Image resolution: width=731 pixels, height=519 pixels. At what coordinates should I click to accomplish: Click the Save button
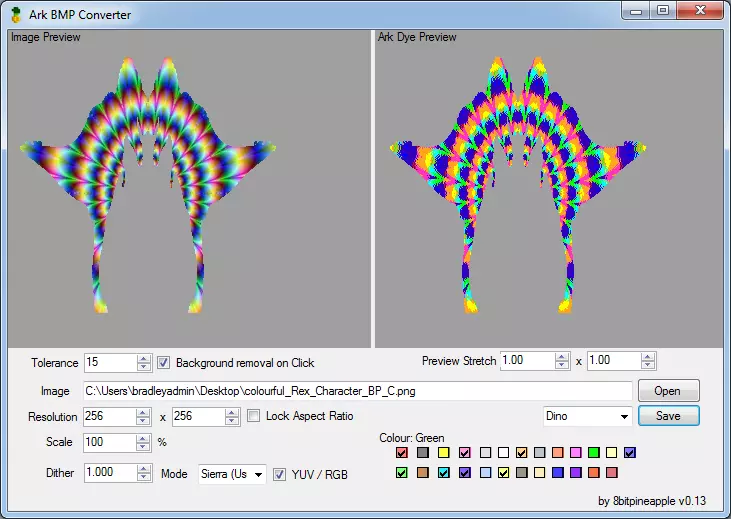tap(668, 415)
